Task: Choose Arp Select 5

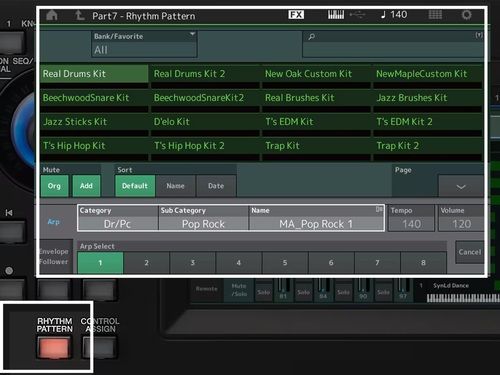Action: tap(285, 263)
